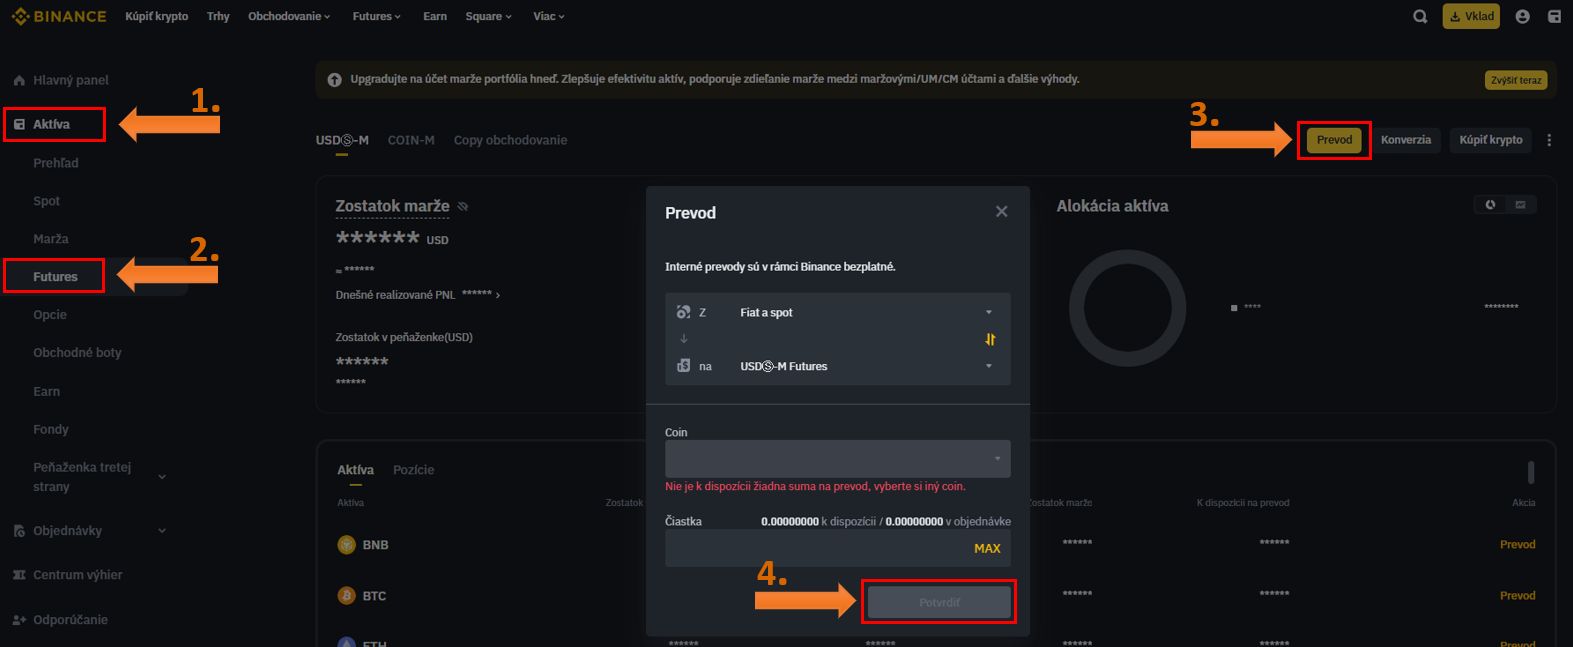Open the 'USDⓈ-M Futures' destination dropdown

coord(863,366)
